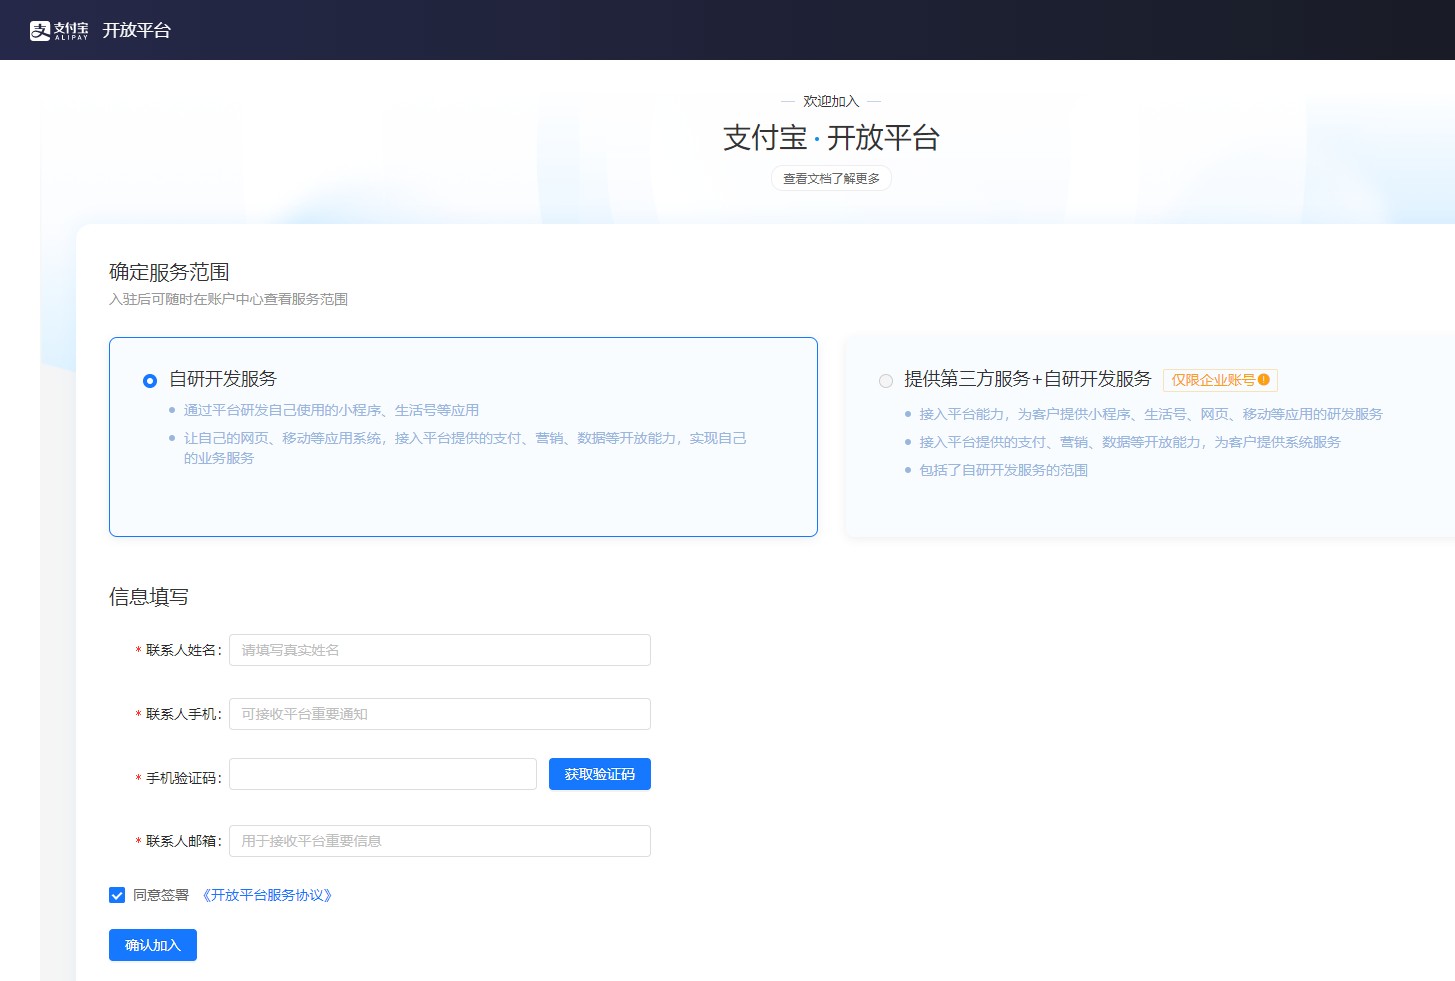Click the 开放平台 header title
The height and width of the screenshot is (981, 1455).
[x=136, y=30]
